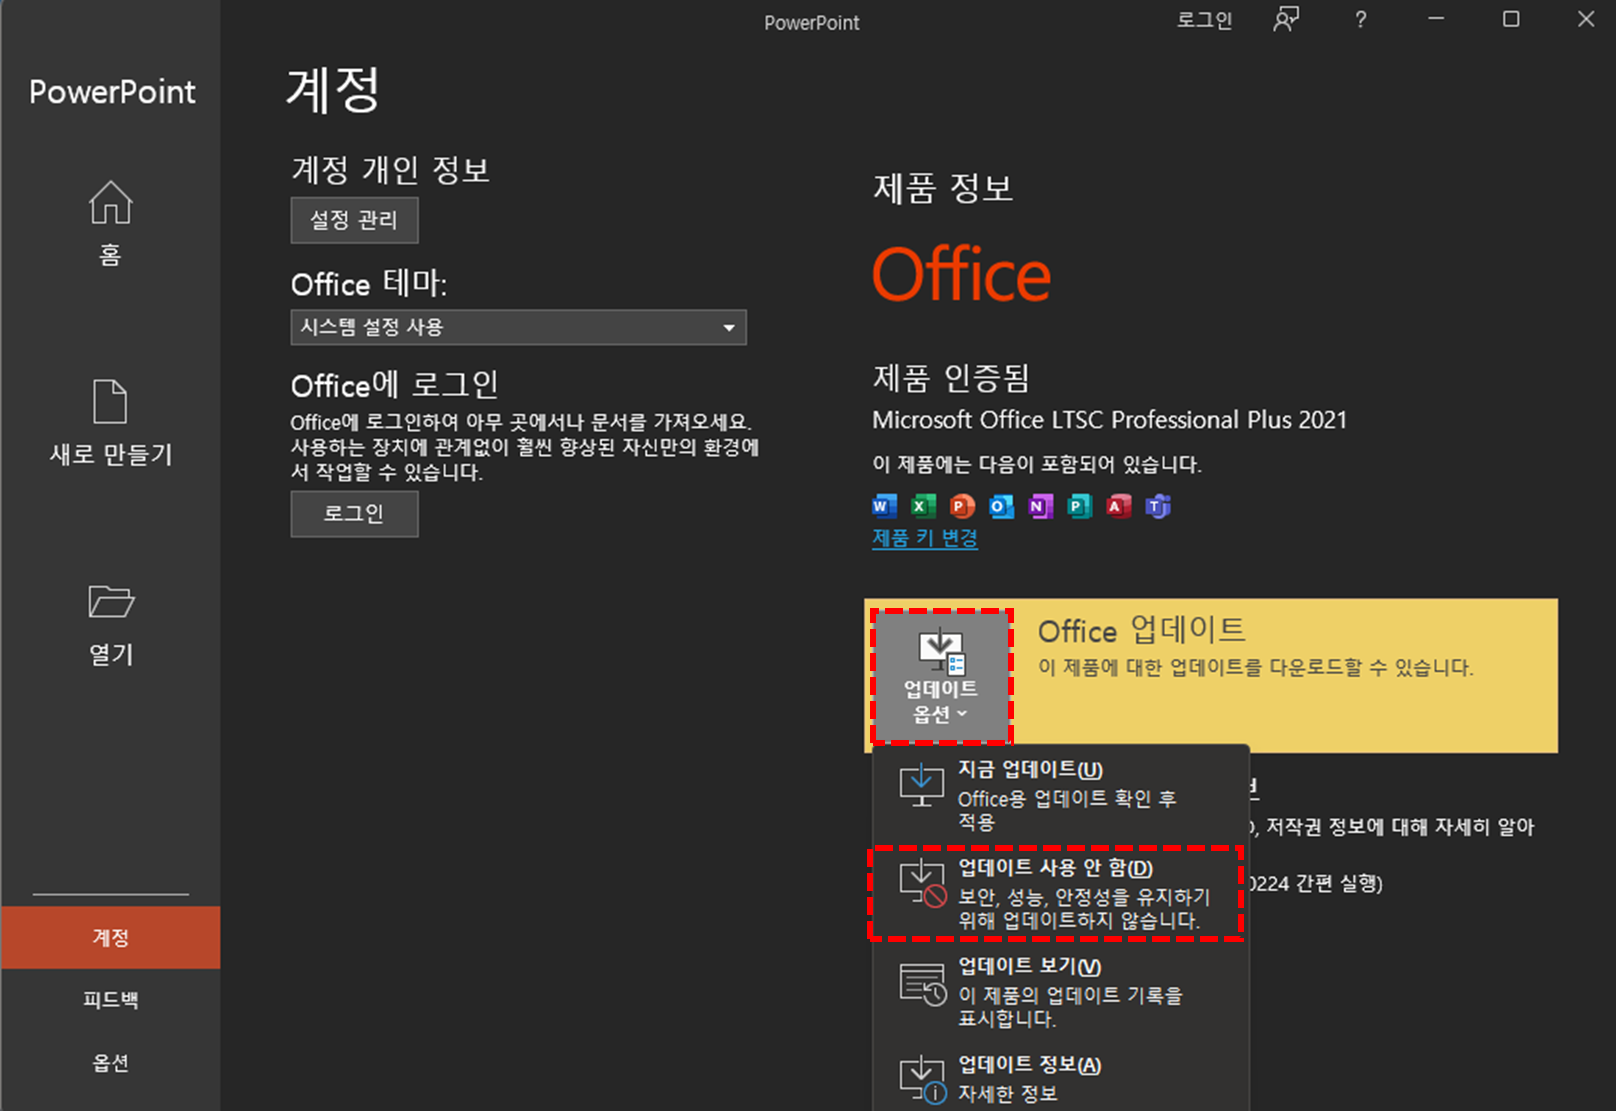Screen dimensions: 1616x1111
Task: Open 업데이트 정보(A) menu entry
Action: coord(1060,1078)
